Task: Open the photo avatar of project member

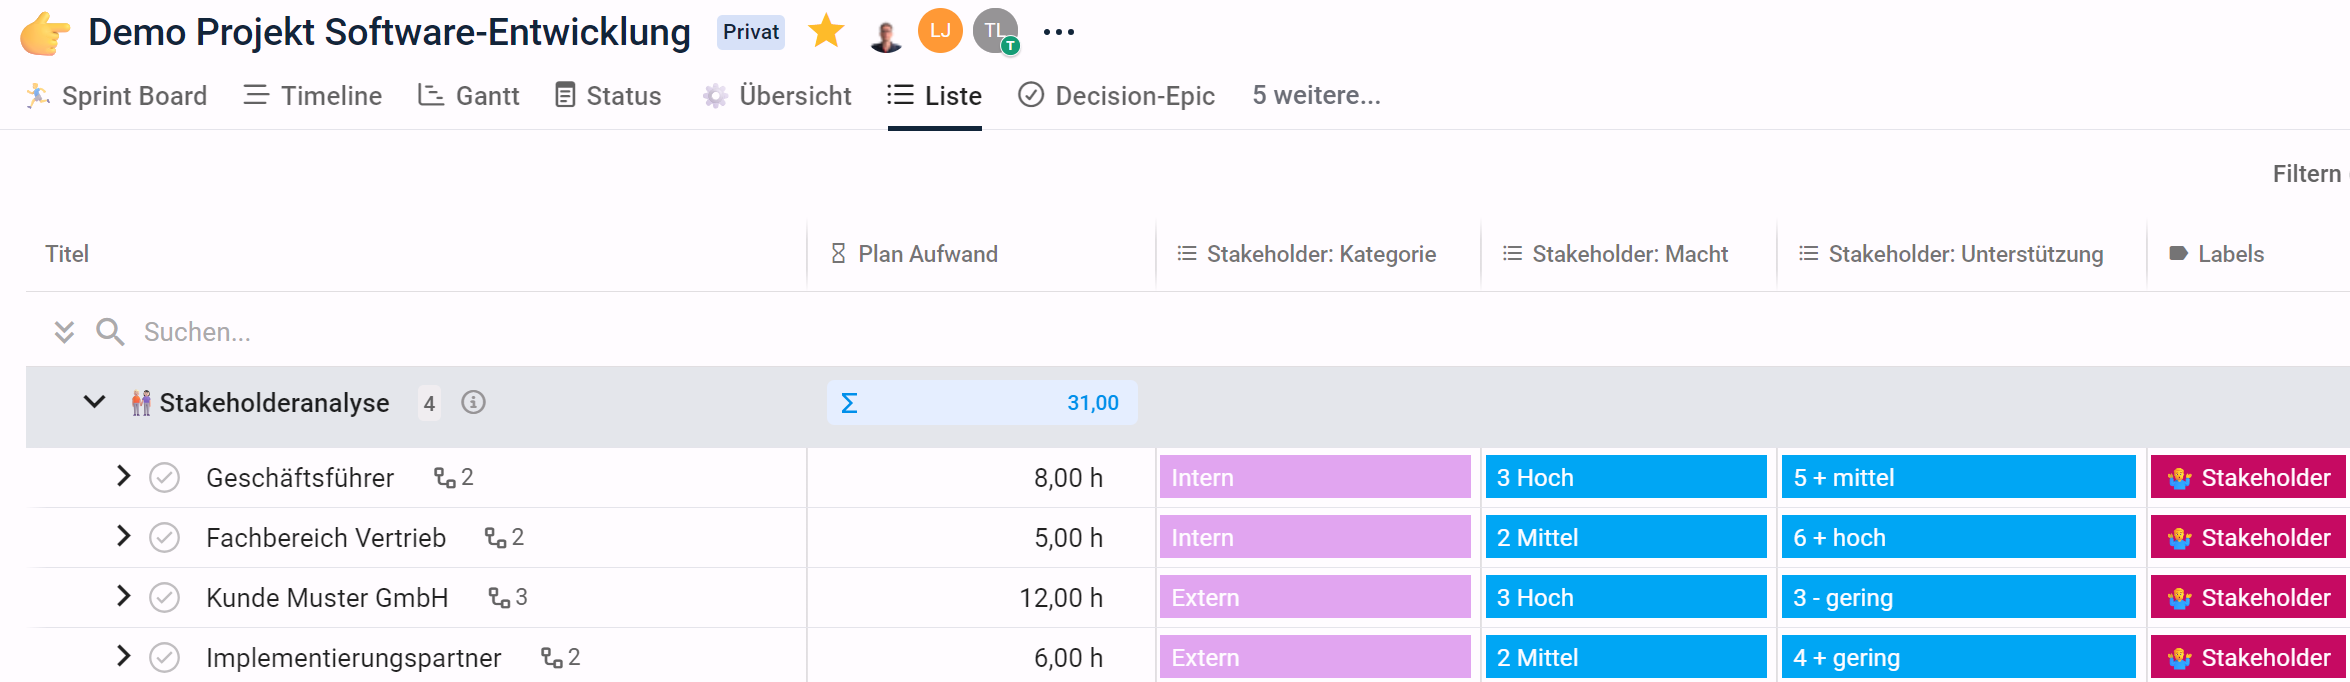Action: pos(885,33)
